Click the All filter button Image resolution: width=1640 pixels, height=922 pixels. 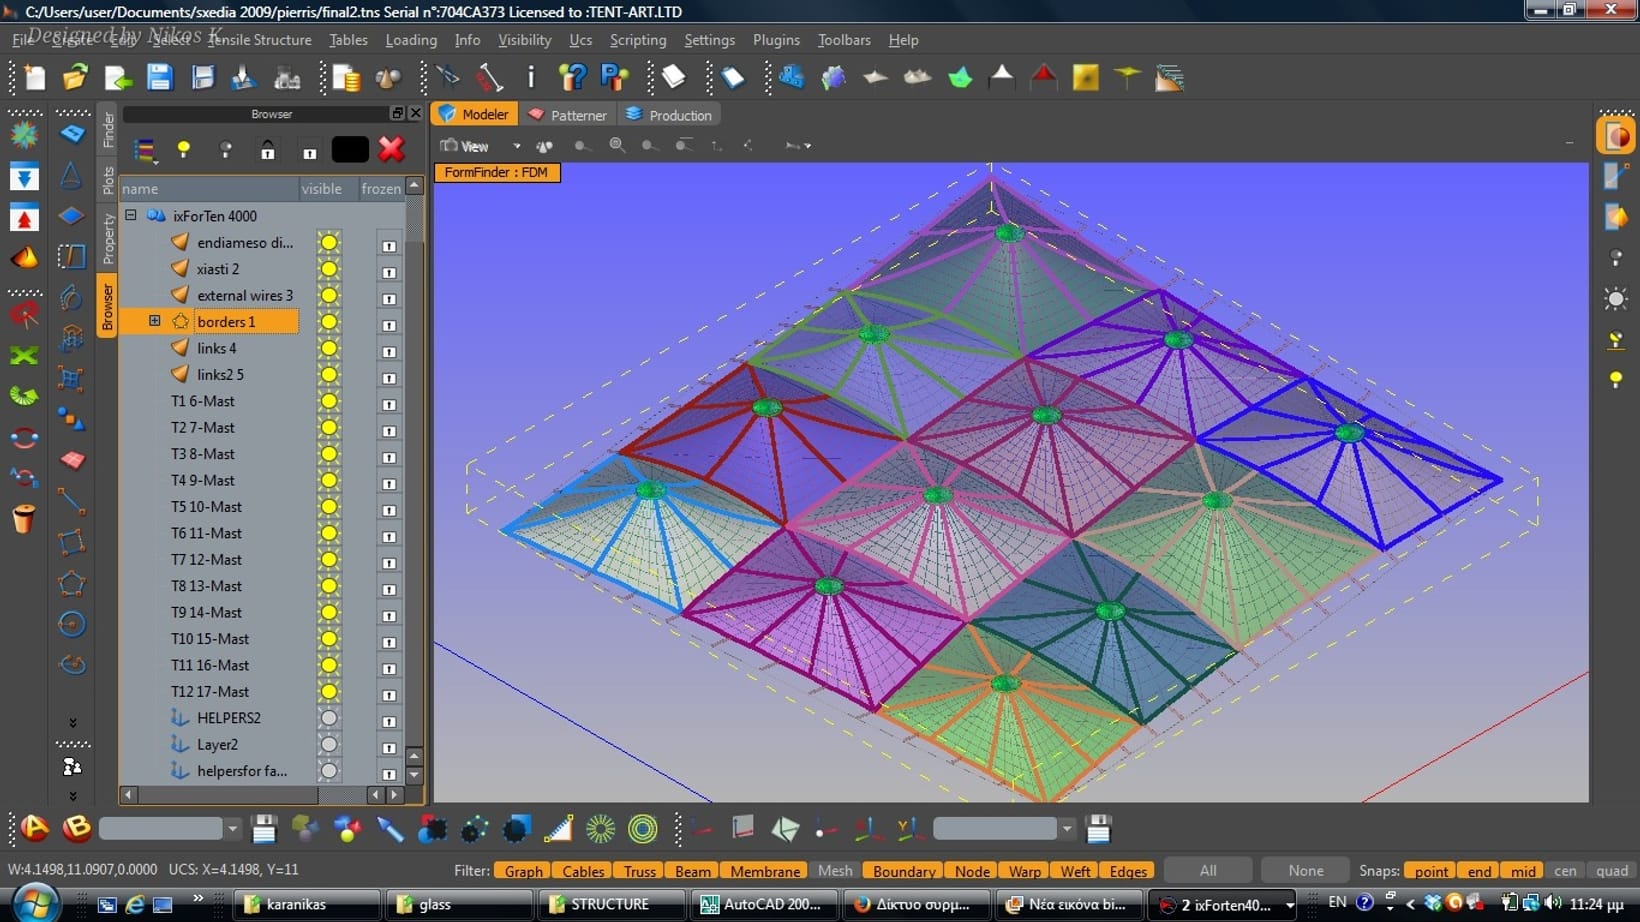click(1208, 871)
